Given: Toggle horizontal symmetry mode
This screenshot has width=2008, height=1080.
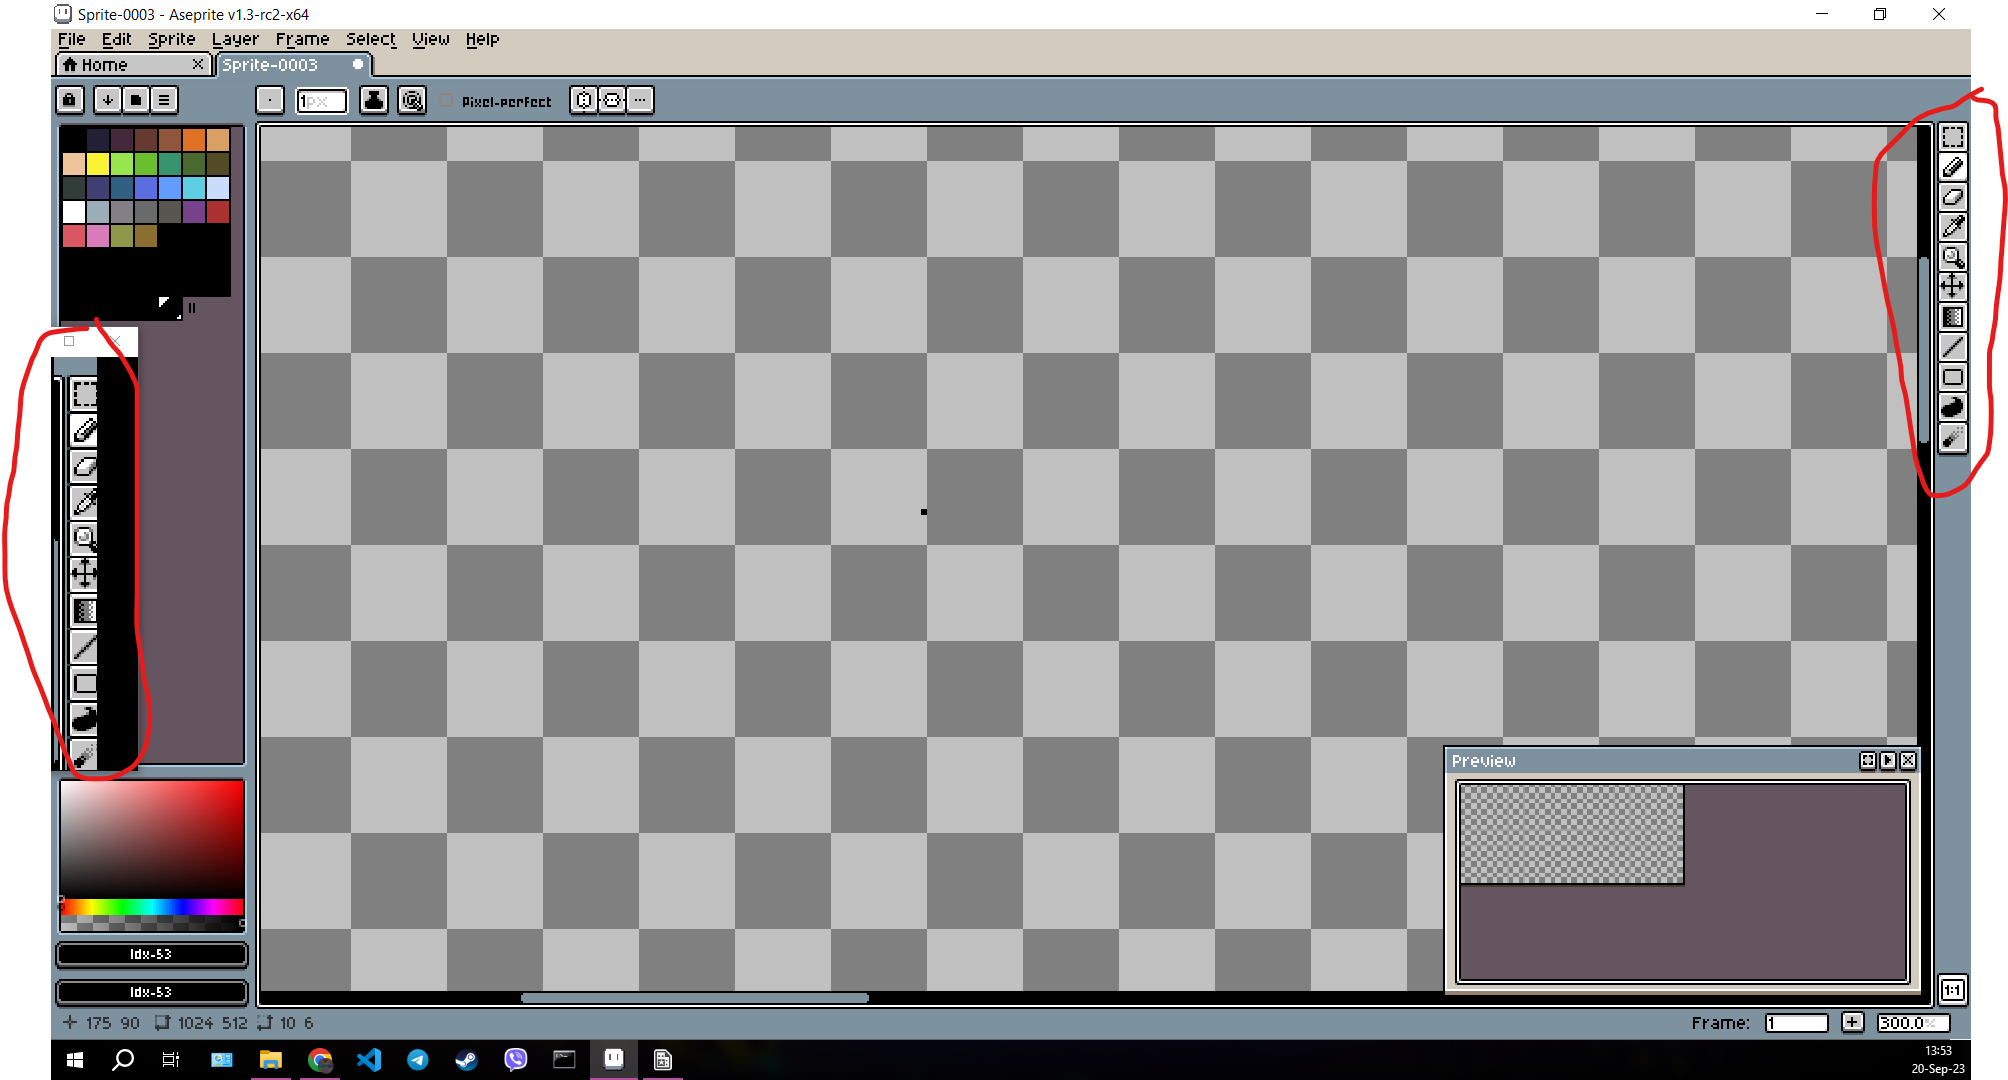Looking at the screenshot, I should (583, 100).
